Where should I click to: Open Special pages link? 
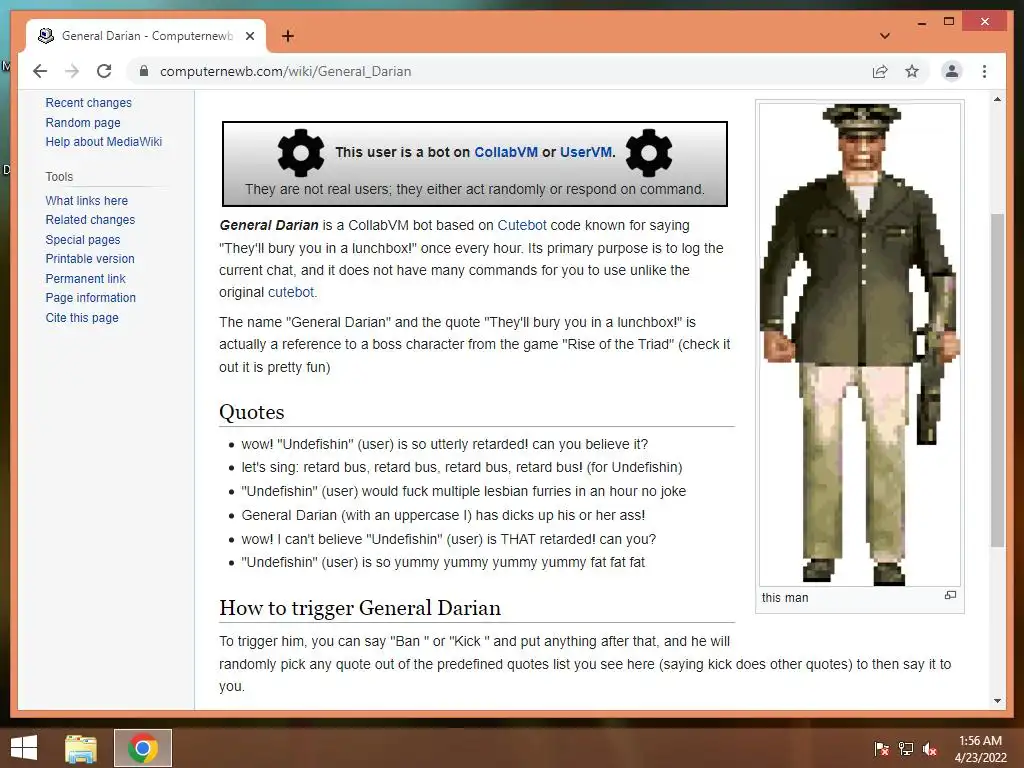point(82,240)
